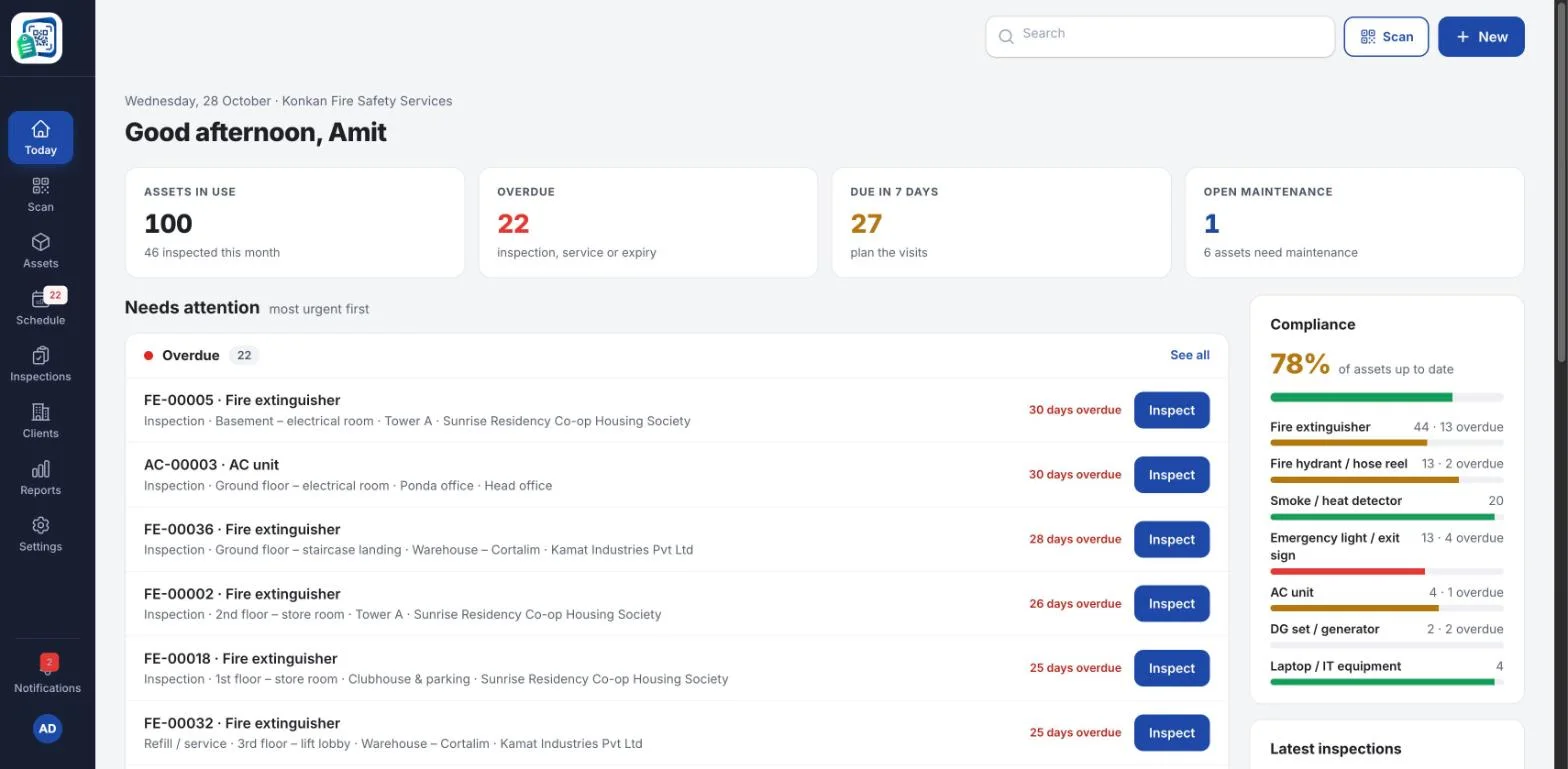Click the QR icon on the Scan button

tap(1368, 37)
